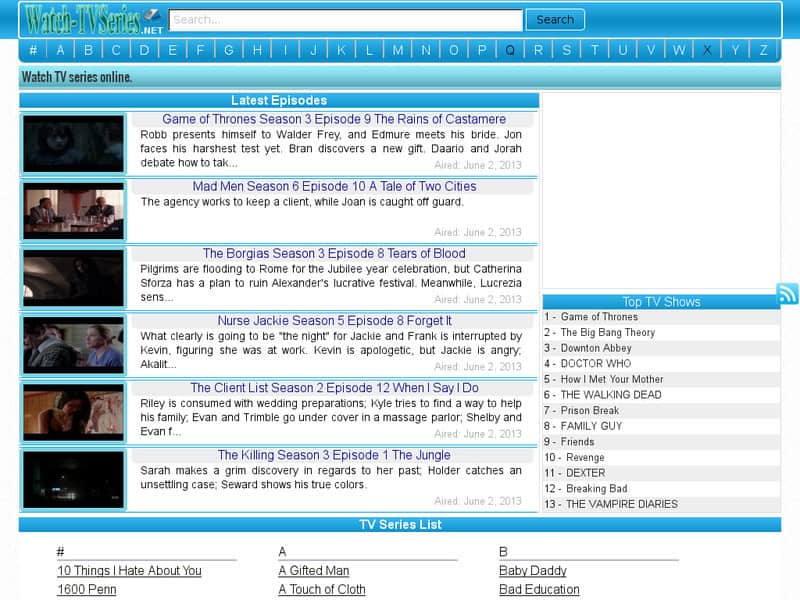The width and height of the screenshot is (800, 600).
Task: Open Game of Thrones in Top TV Shows
Action: pos(599,317)
